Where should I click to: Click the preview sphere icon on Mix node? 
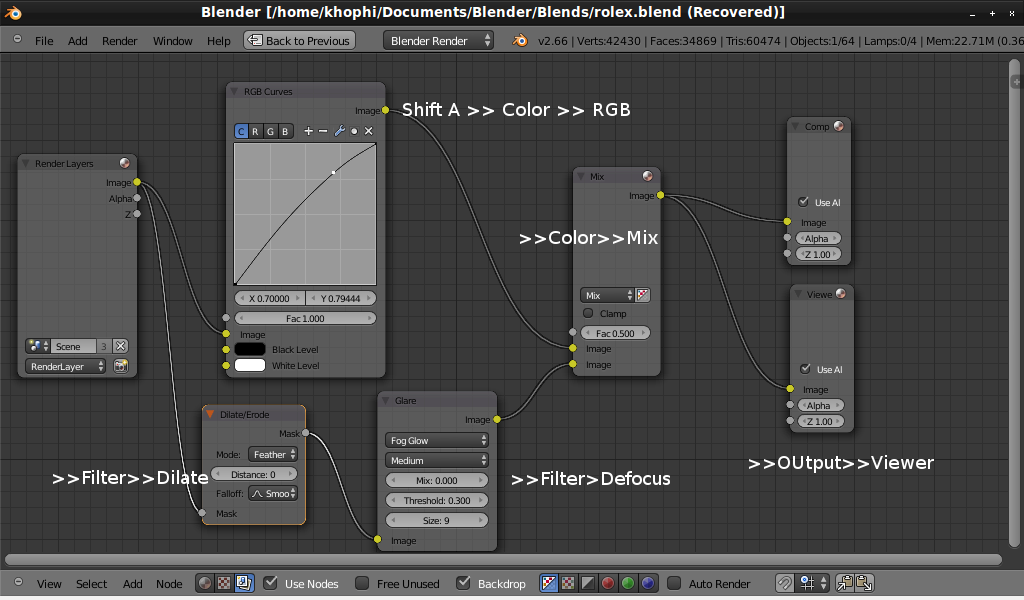coord(648,176)
